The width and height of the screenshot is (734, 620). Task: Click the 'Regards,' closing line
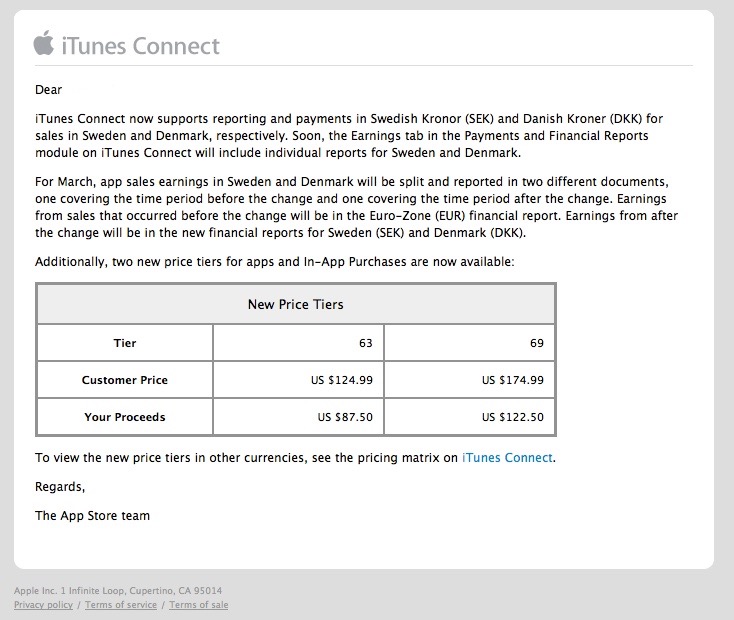pos(60,487)
